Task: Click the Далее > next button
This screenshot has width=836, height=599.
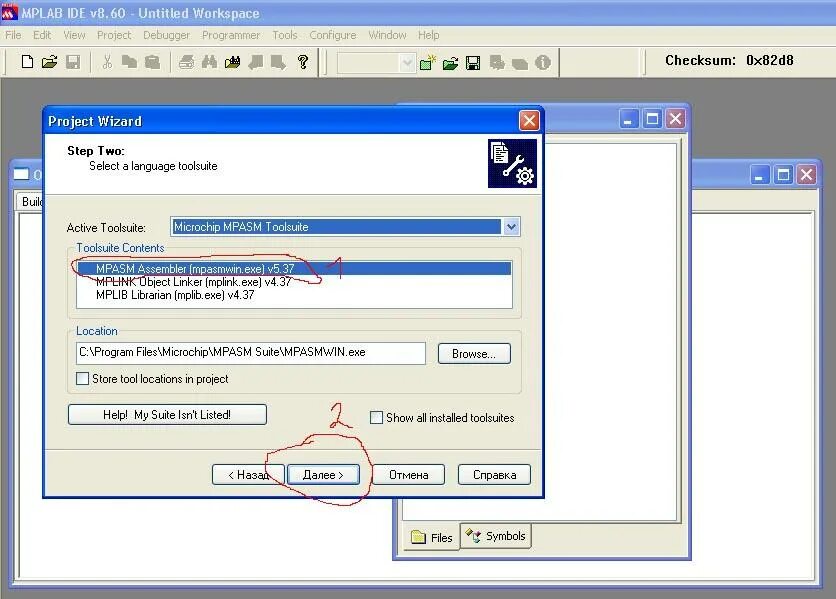Action: click(323, 475)
